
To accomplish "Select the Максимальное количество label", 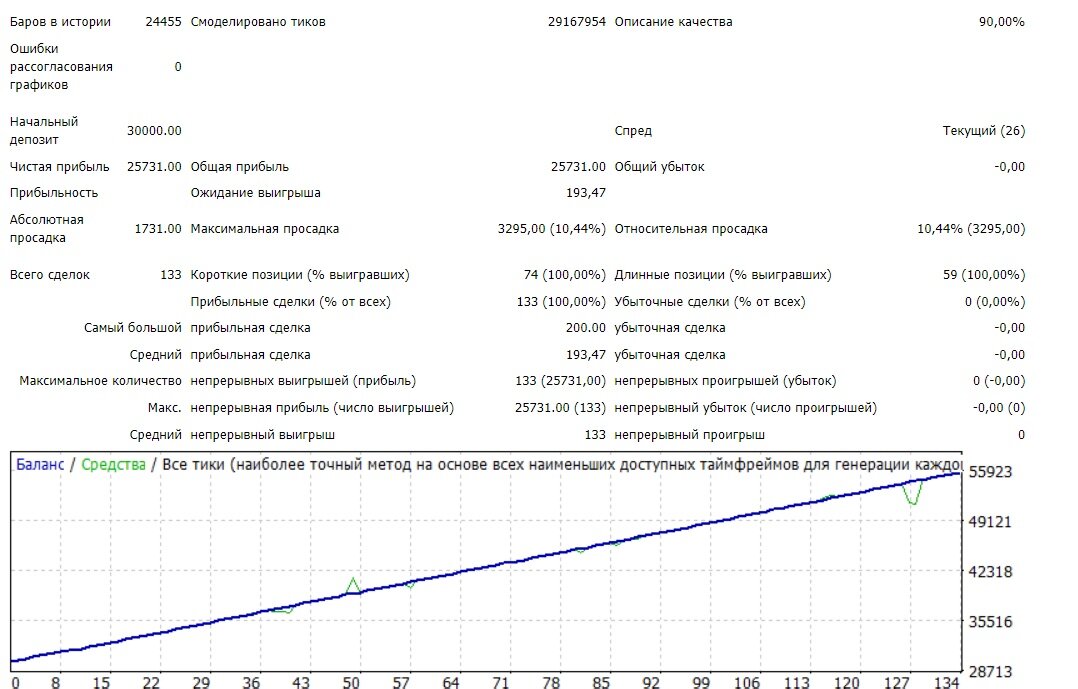I will coord(100,380).
